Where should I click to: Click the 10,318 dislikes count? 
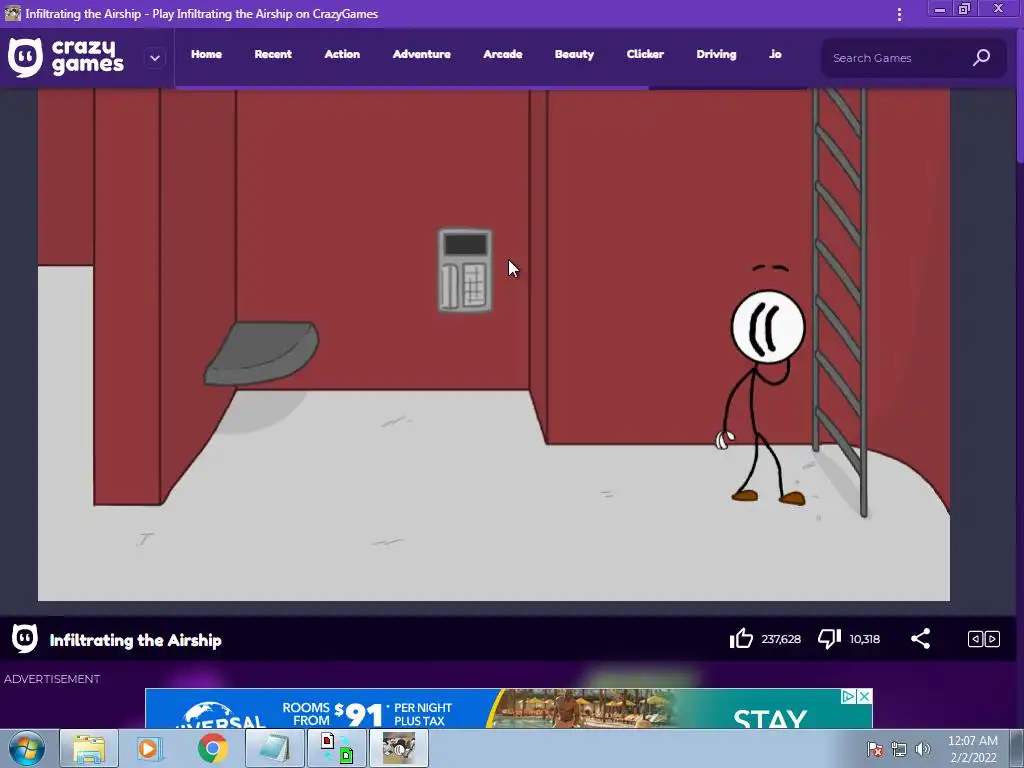tap(865, 639)
